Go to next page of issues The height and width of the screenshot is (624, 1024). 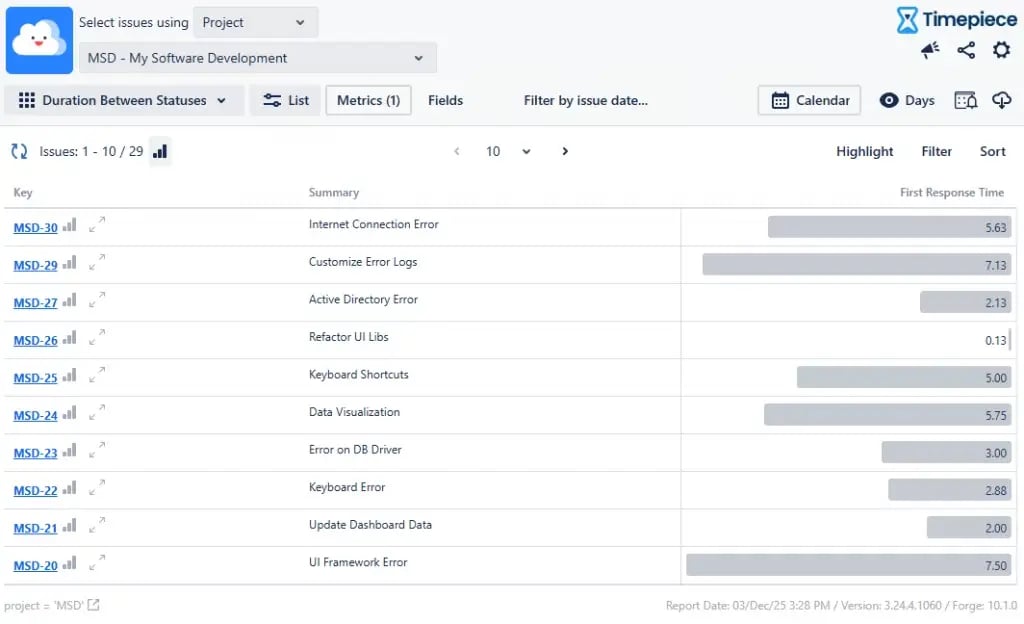[565, 152]
